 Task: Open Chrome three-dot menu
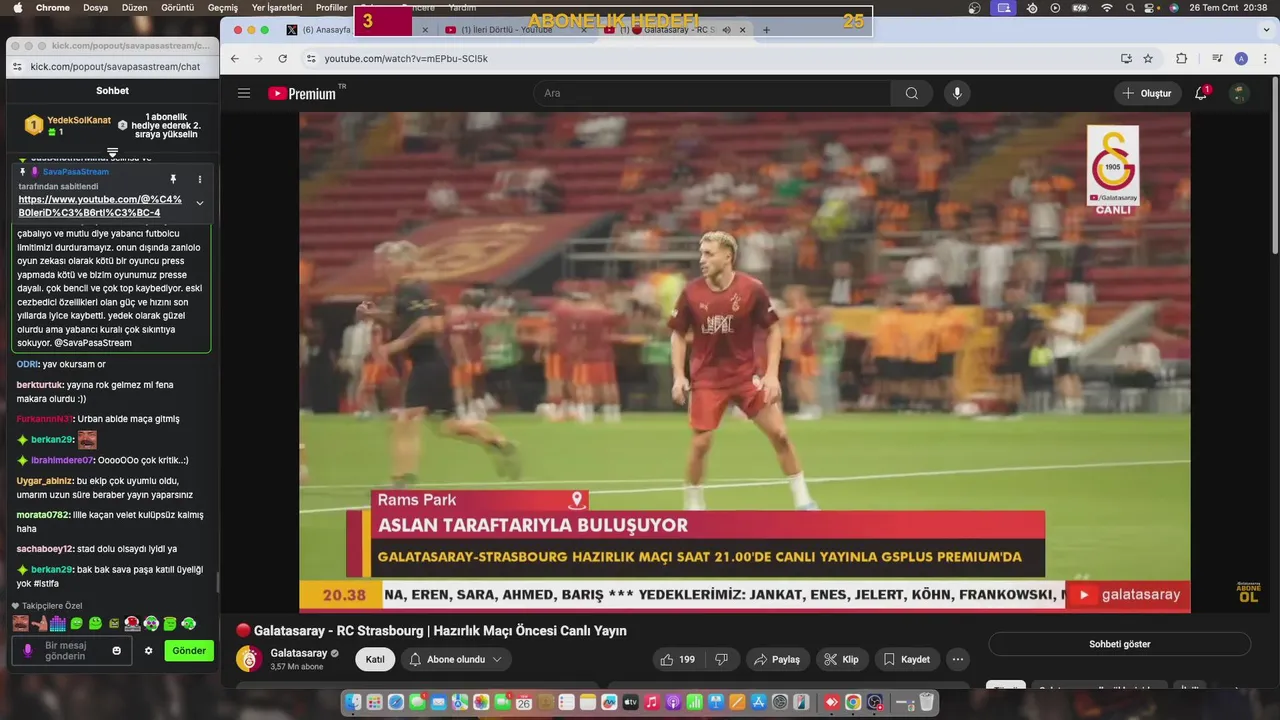pos(1263,59)
